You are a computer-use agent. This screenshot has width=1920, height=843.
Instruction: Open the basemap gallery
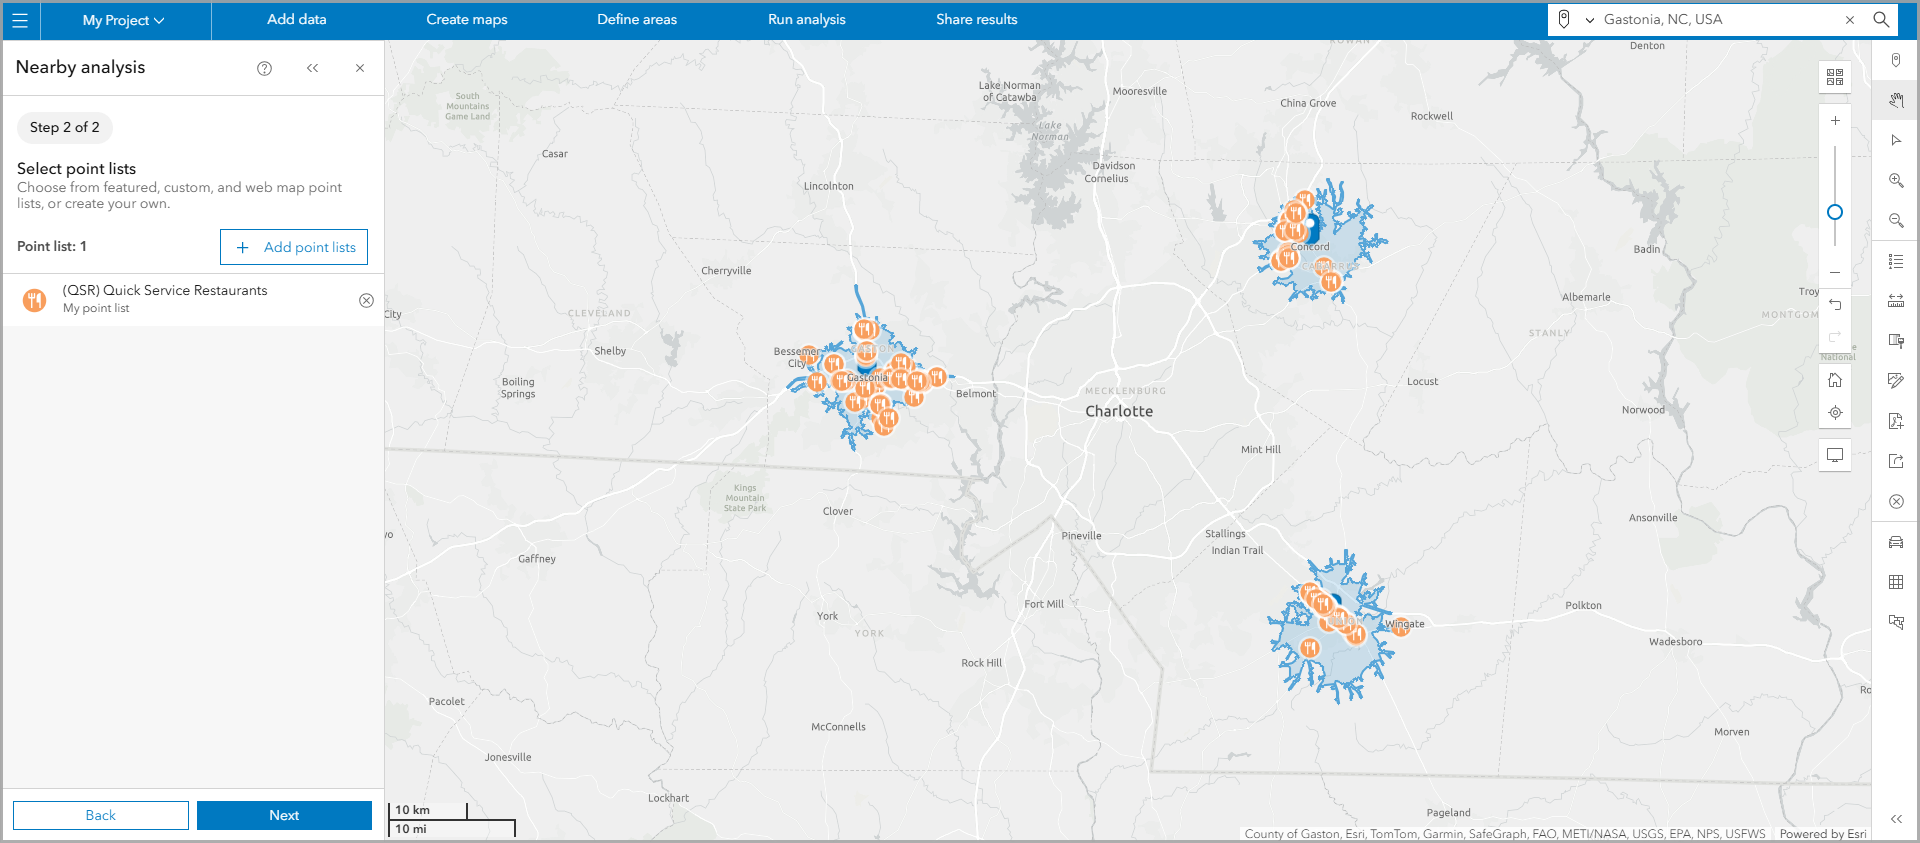coord(1835,77)
